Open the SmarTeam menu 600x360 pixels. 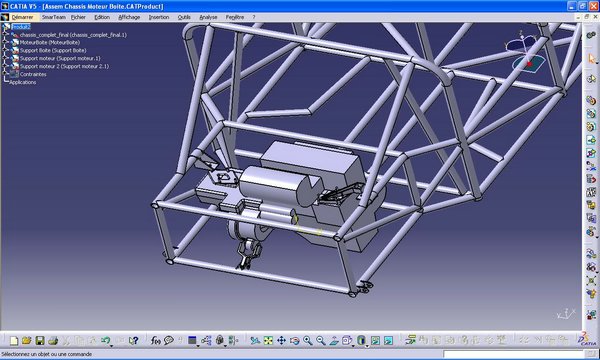[x=54, y=17]
